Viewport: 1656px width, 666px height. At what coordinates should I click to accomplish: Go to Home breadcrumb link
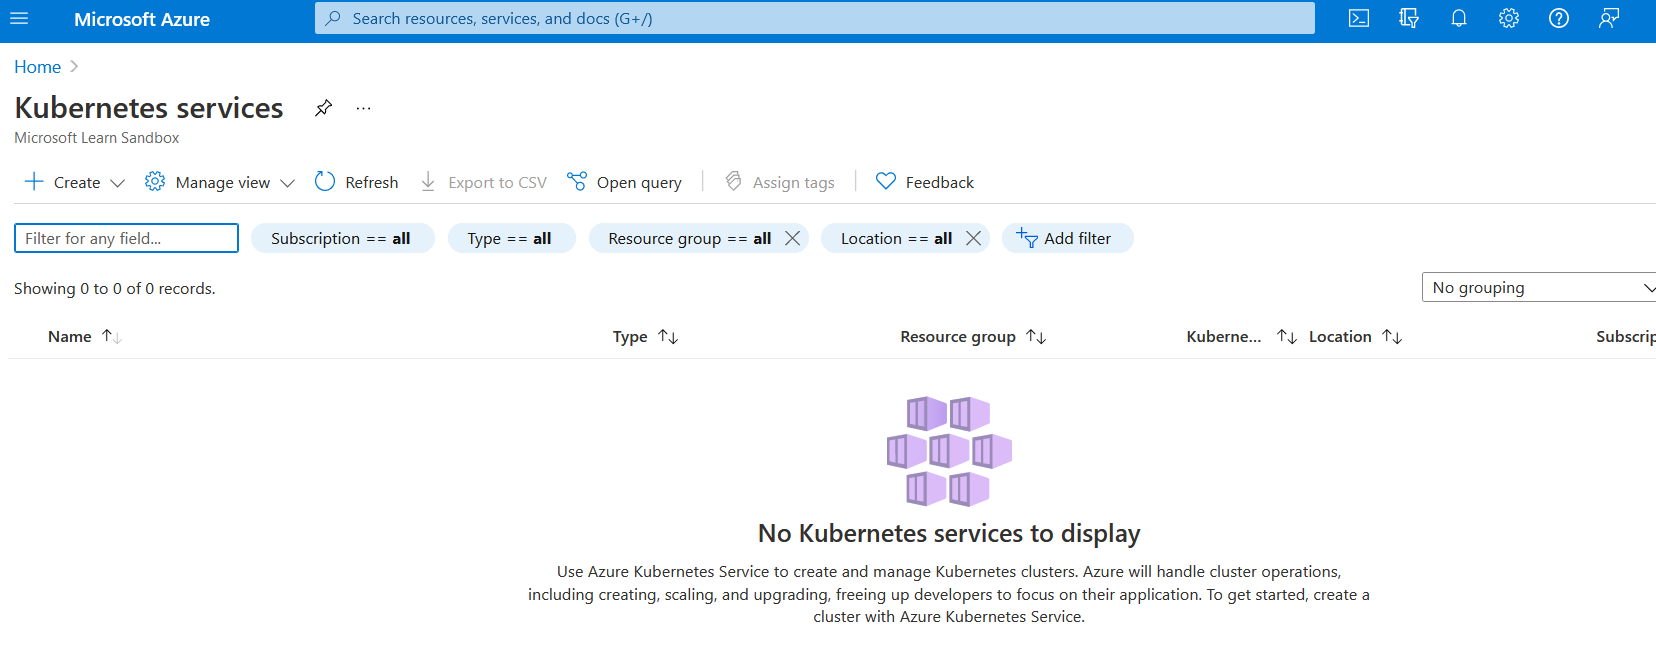(x=38, y=67)
